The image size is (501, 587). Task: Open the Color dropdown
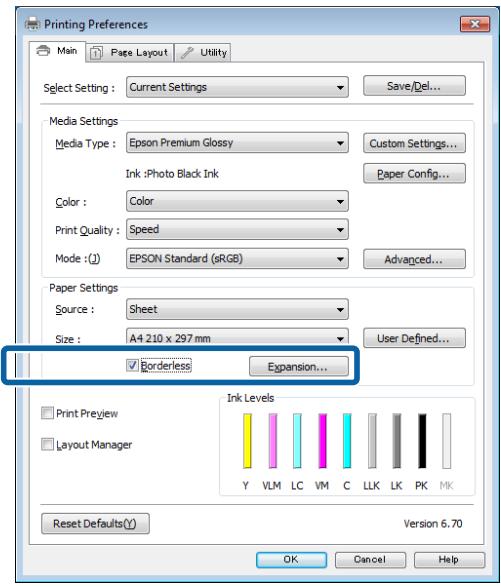[x=237, y=201]
